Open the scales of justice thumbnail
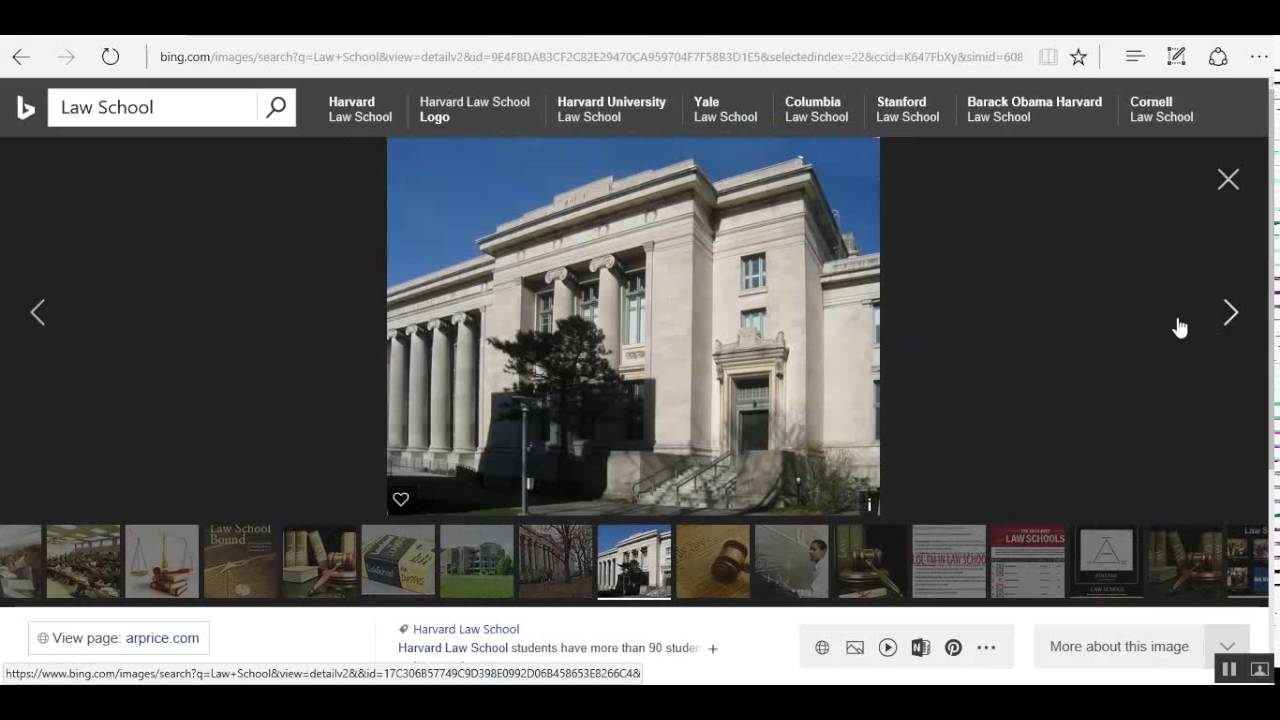 click(162, 561)
